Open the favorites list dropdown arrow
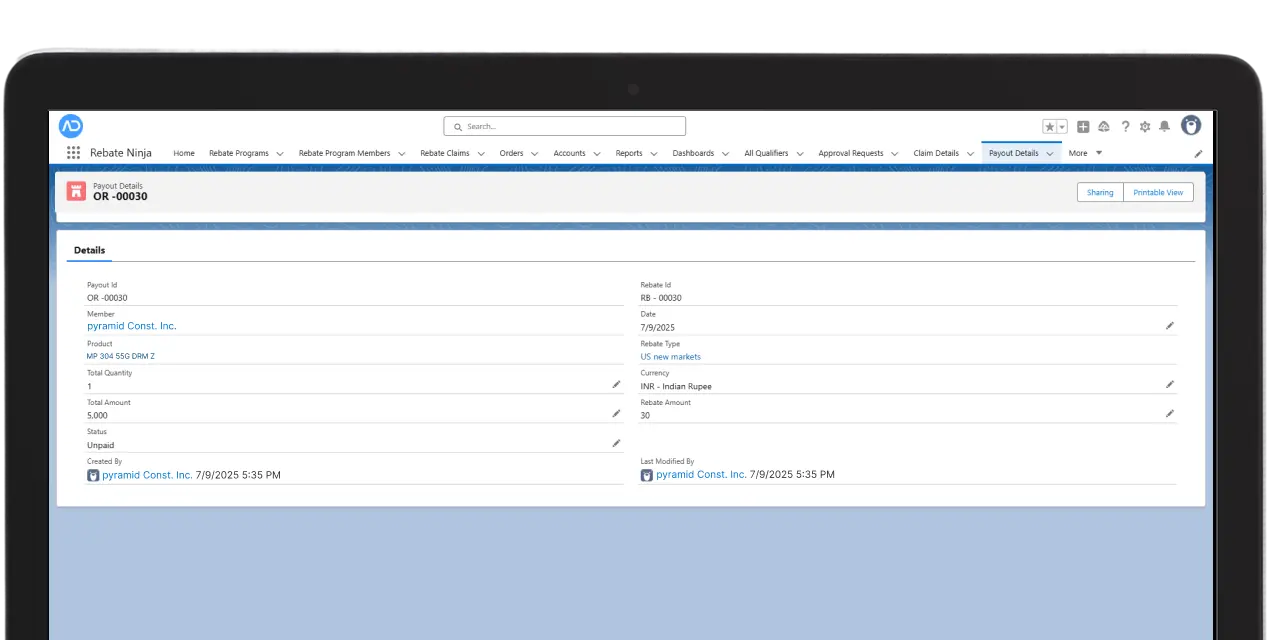Viewport: 1270px width, 640px height. tap(1062, 127)
